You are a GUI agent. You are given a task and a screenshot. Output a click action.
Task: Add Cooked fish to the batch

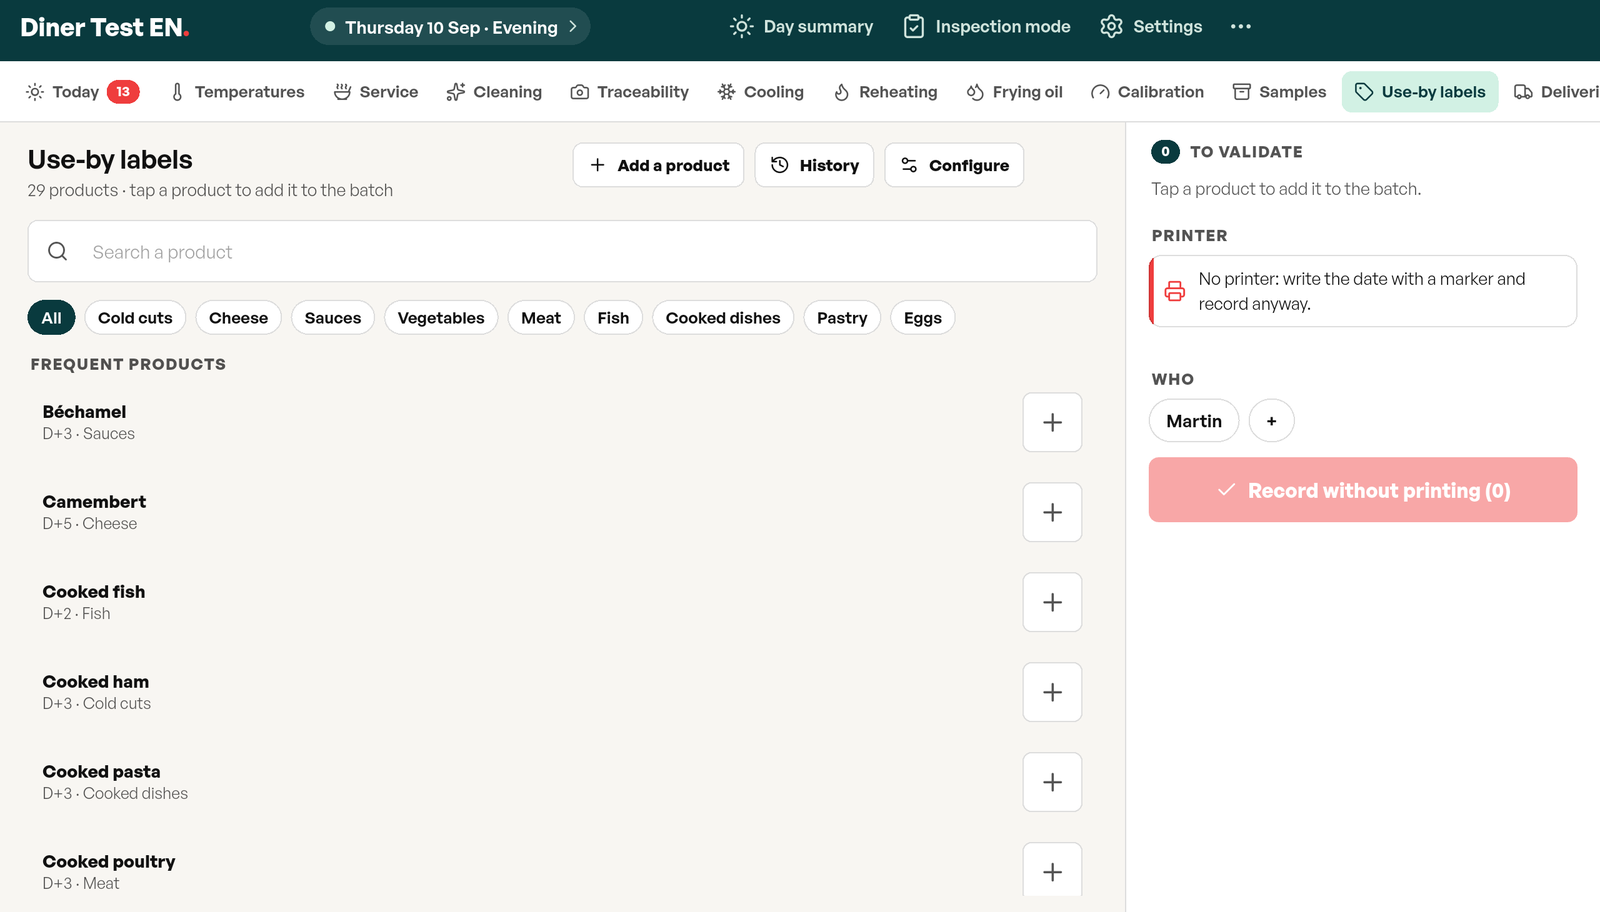tap(1052, 602)
